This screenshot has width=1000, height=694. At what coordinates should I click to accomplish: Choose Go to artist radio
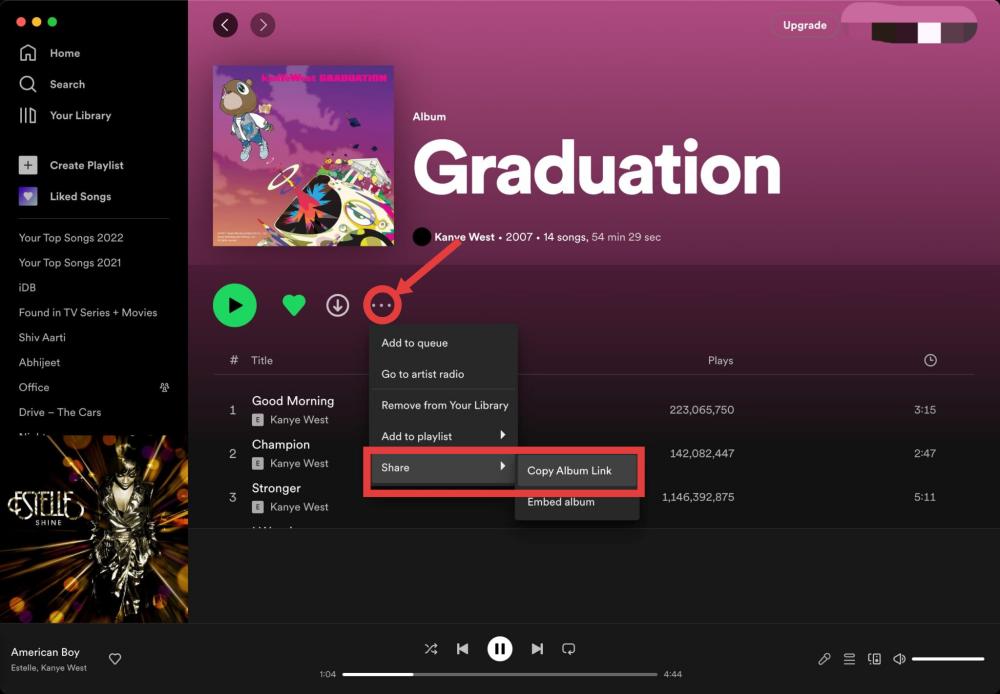(443, 374)
